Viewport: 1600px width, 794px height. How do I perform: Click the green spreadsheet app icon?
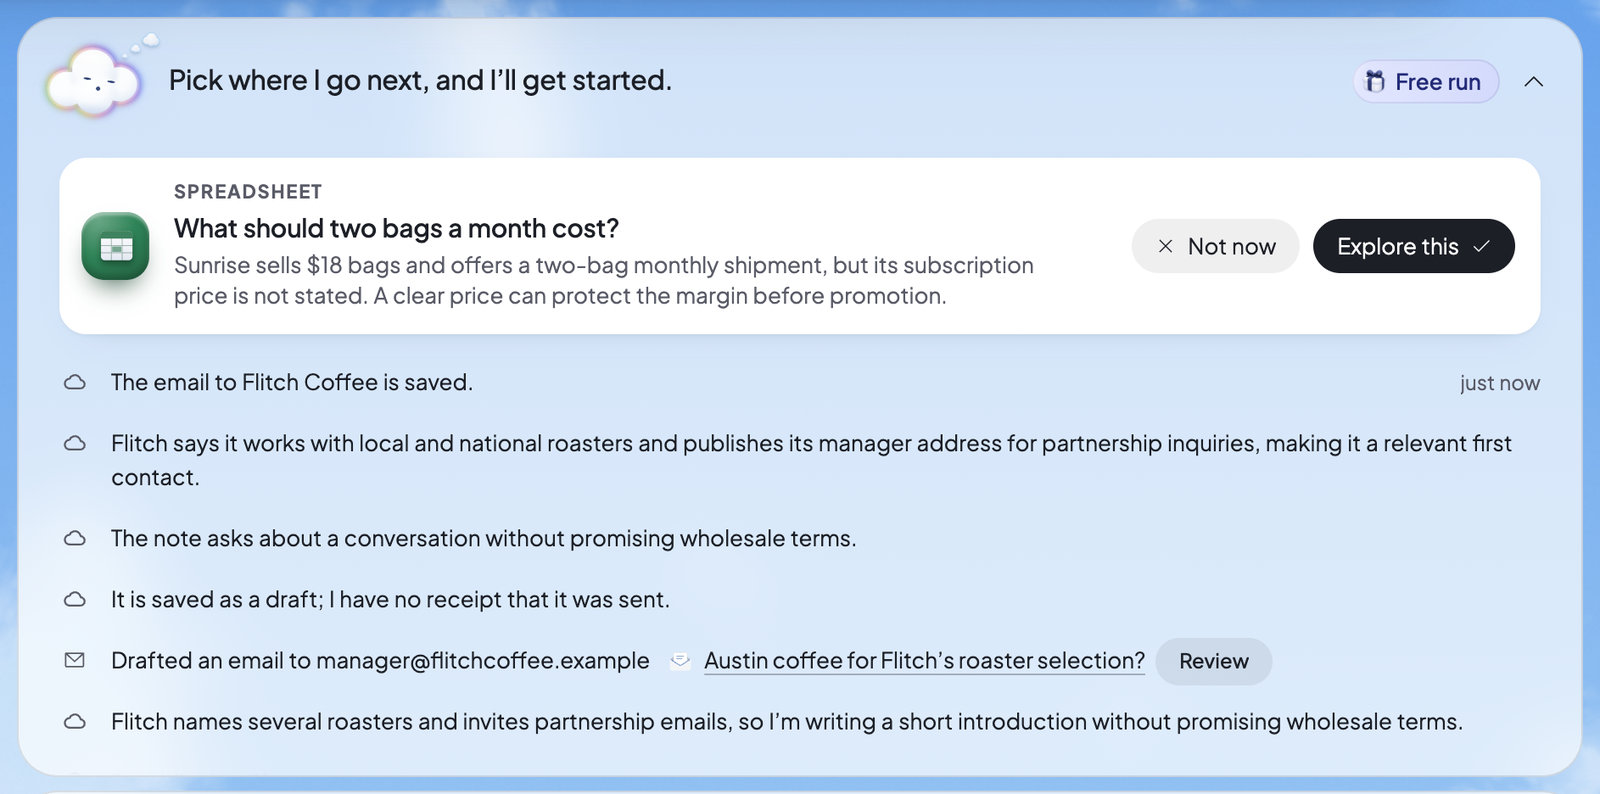click(x=115, y=246)
